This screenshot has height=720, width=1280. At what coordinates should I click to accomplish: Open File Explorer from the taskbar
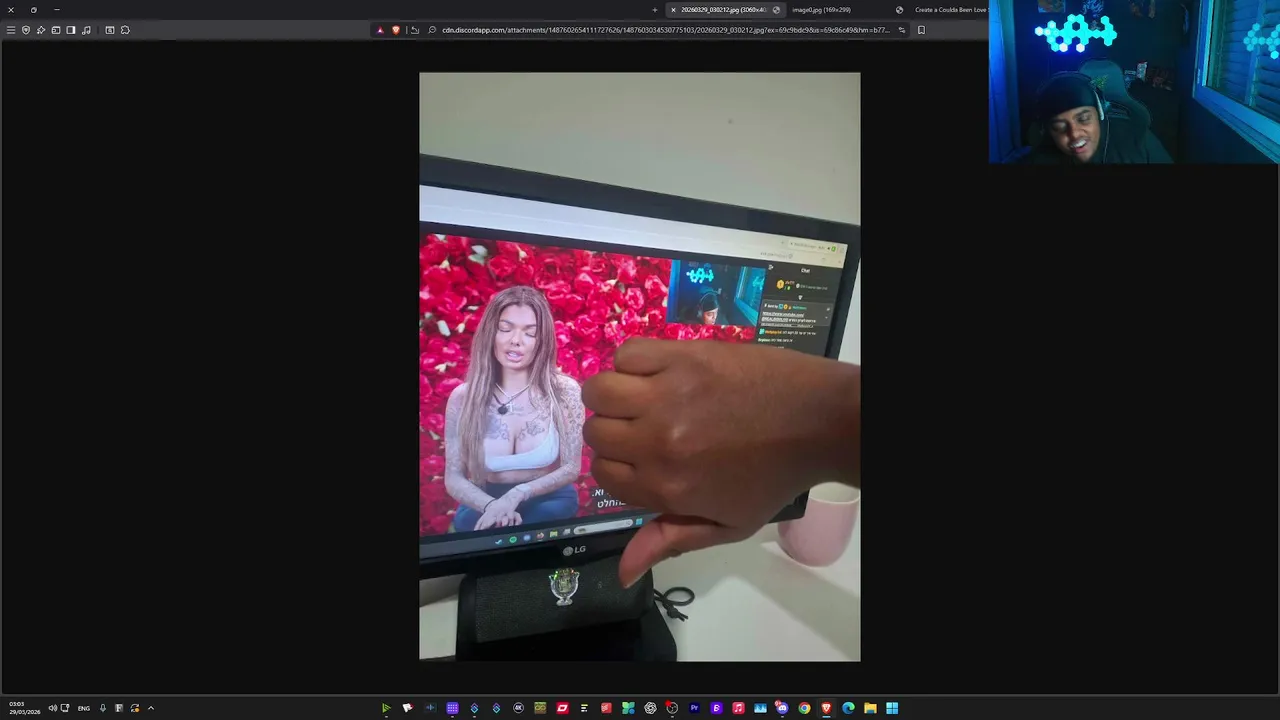(x=870, y=708)
